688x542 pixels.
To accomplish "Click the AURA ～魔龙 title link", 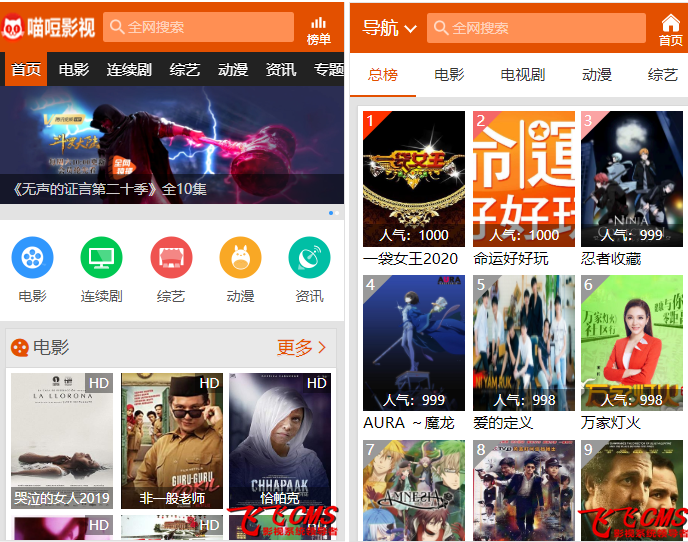I will pos(408,423).
